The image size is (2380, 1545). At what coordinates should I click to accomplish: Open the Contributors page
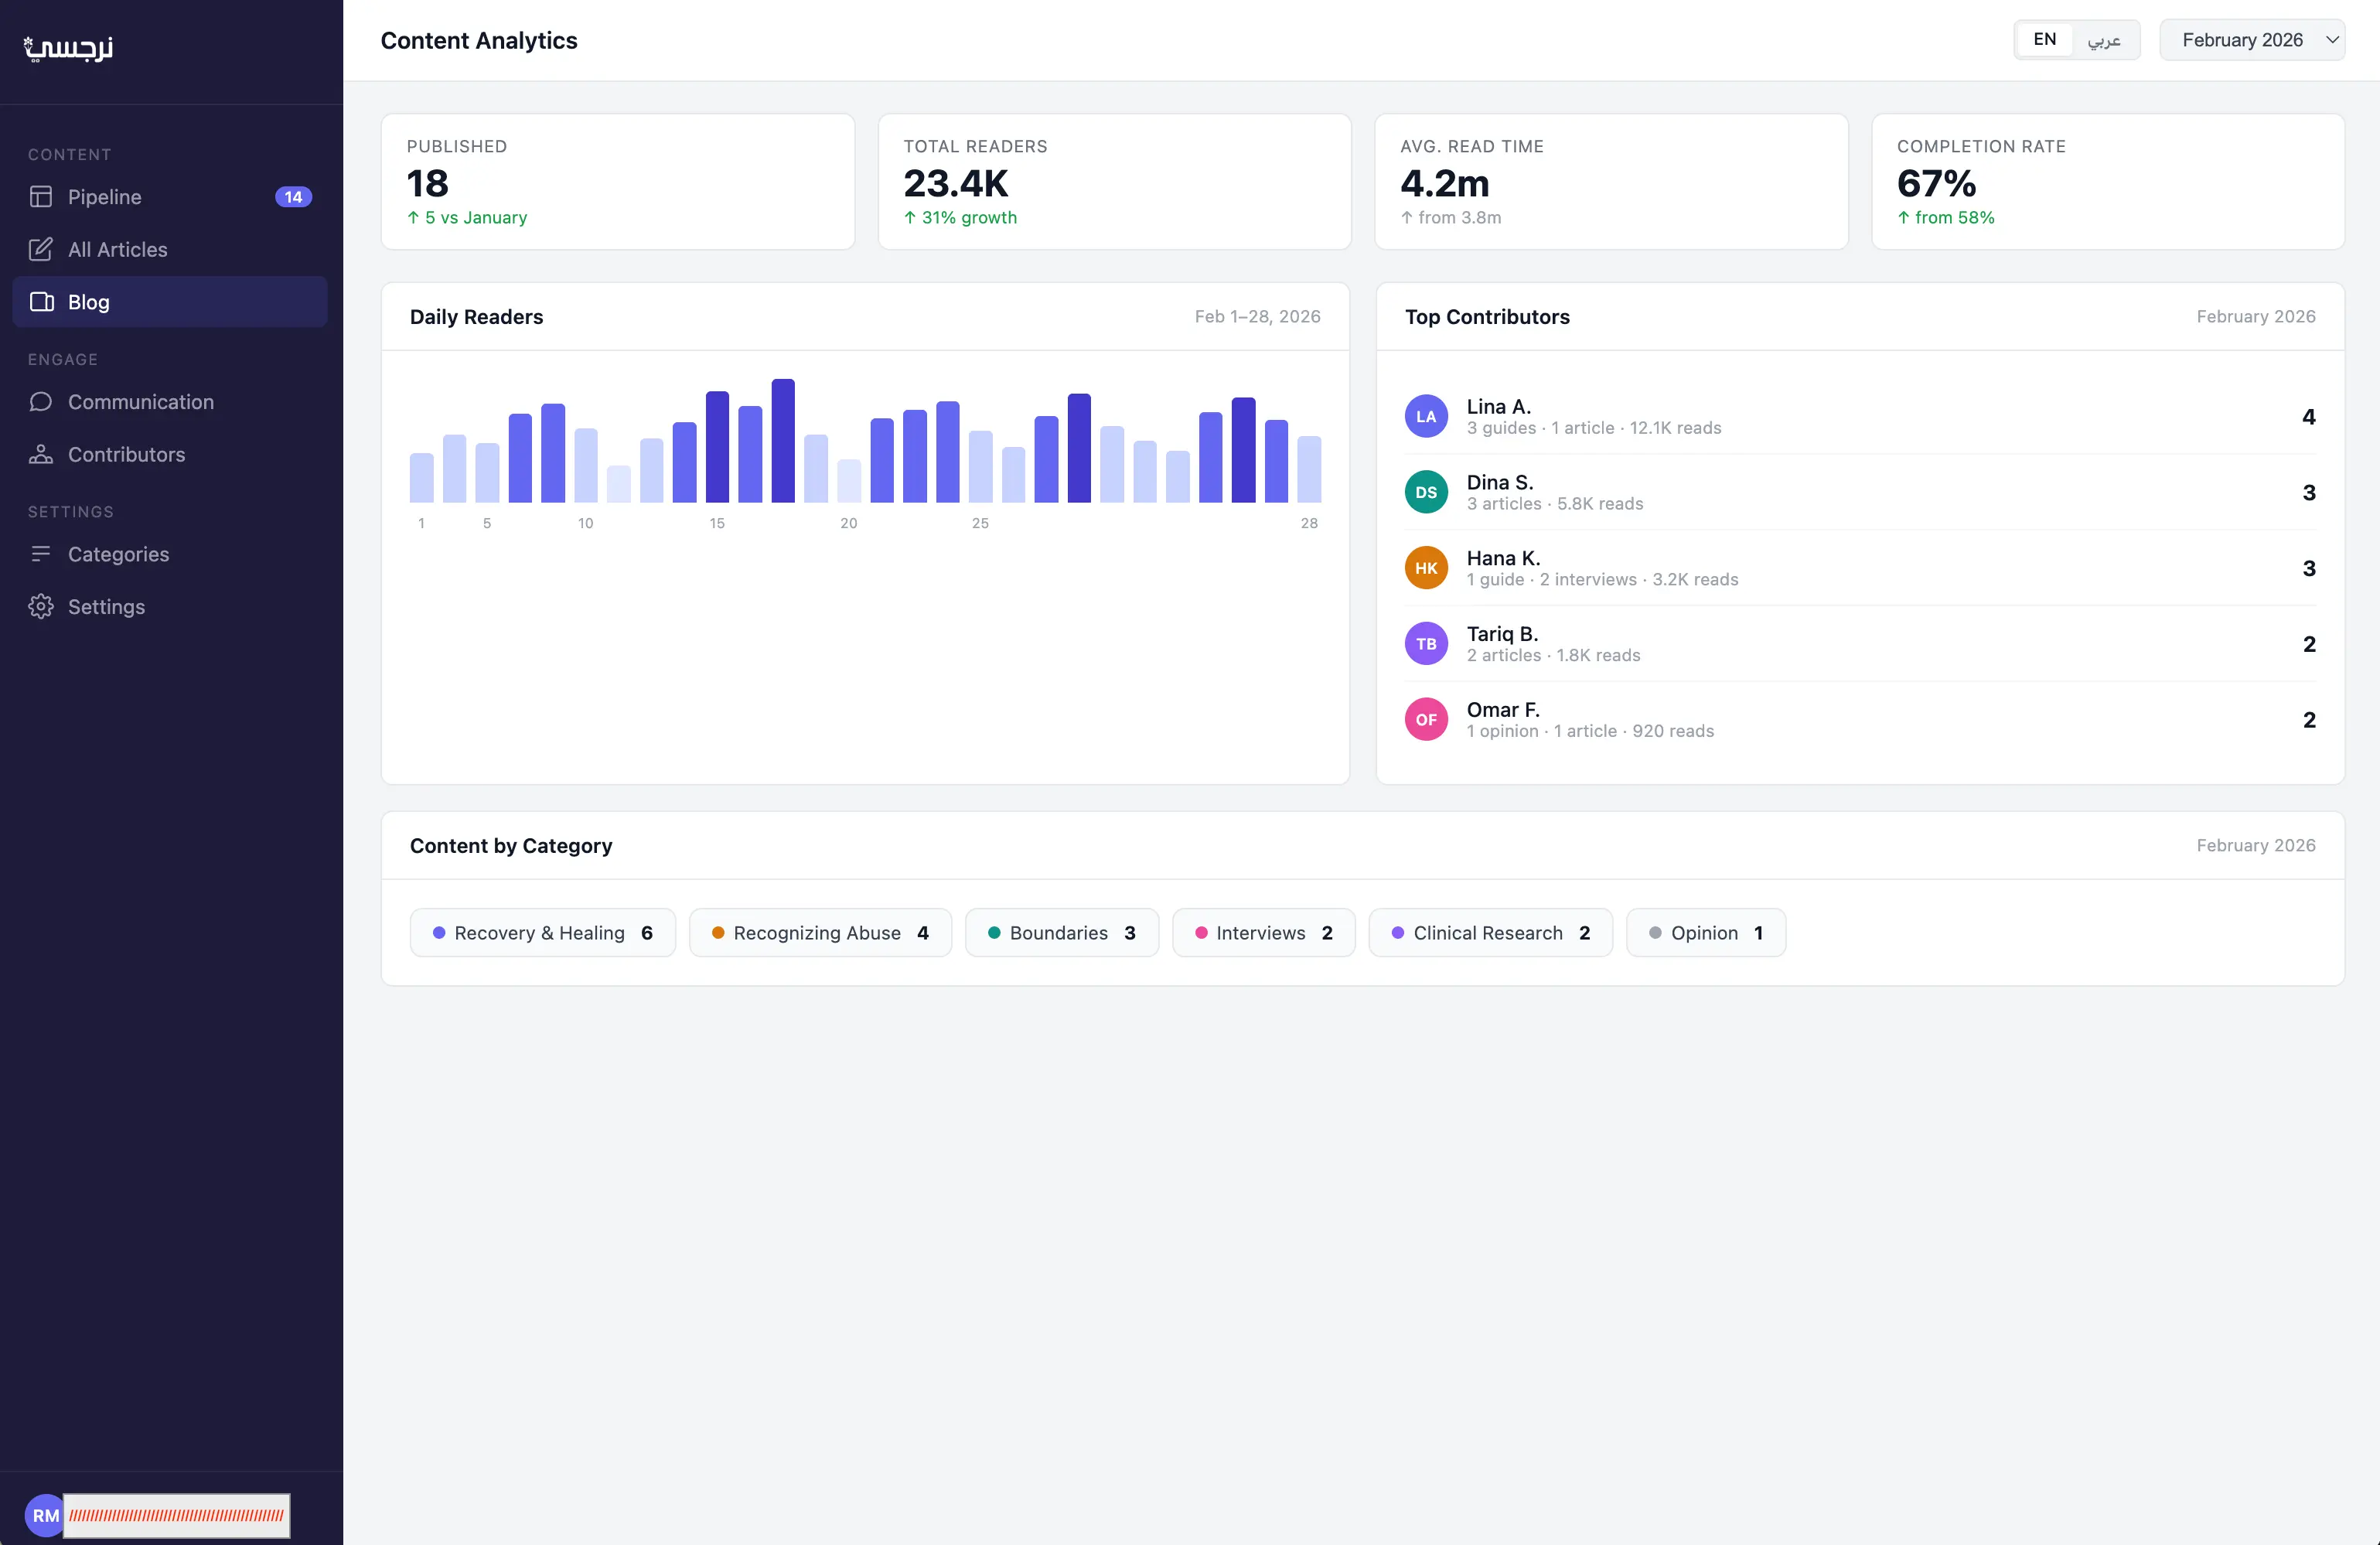(x=170, y=454)
